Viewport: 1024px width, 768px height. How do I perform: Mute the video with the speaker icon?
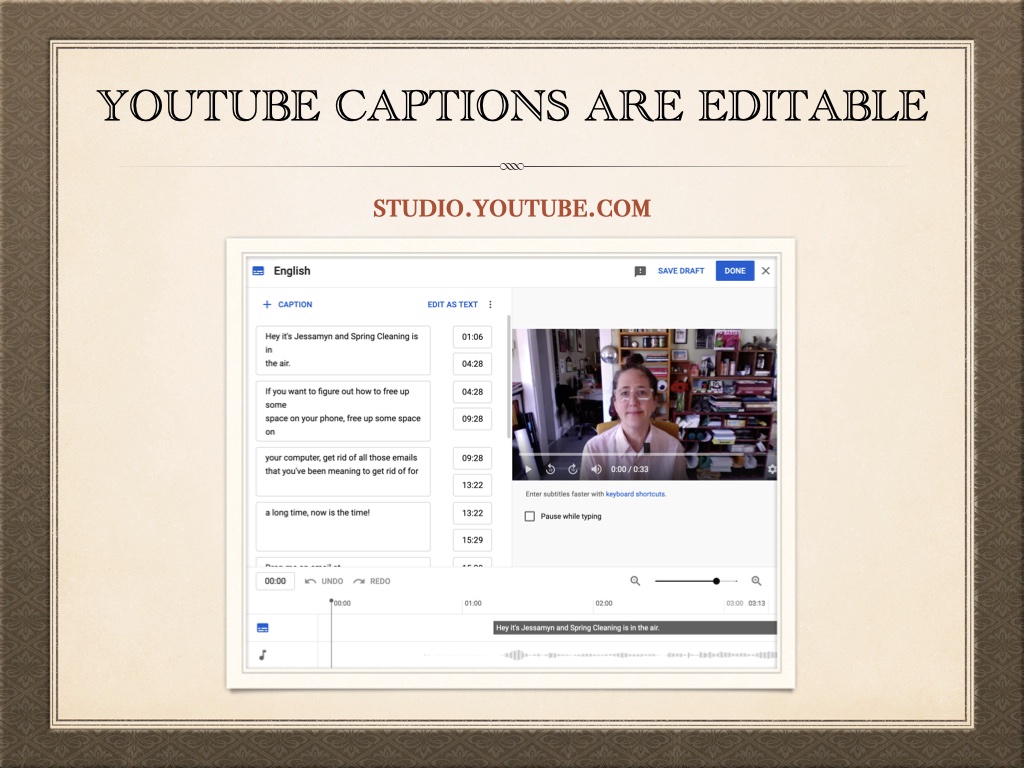point(596,469)
